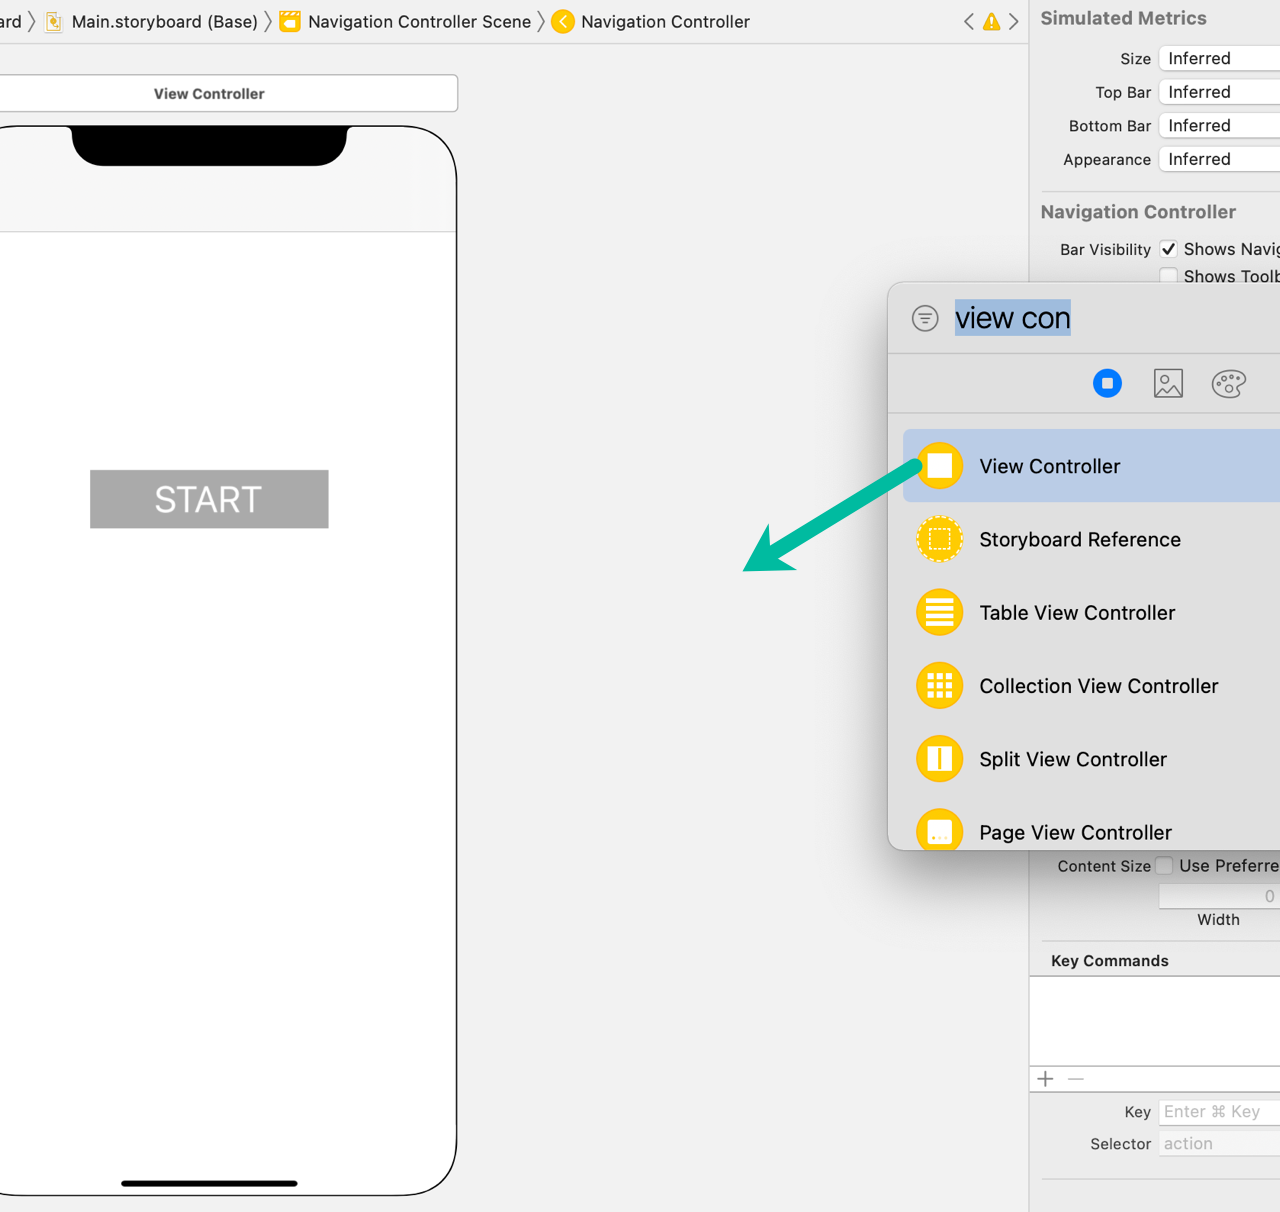
Task: Click the START button on canvas
Action: pos(209,499)
